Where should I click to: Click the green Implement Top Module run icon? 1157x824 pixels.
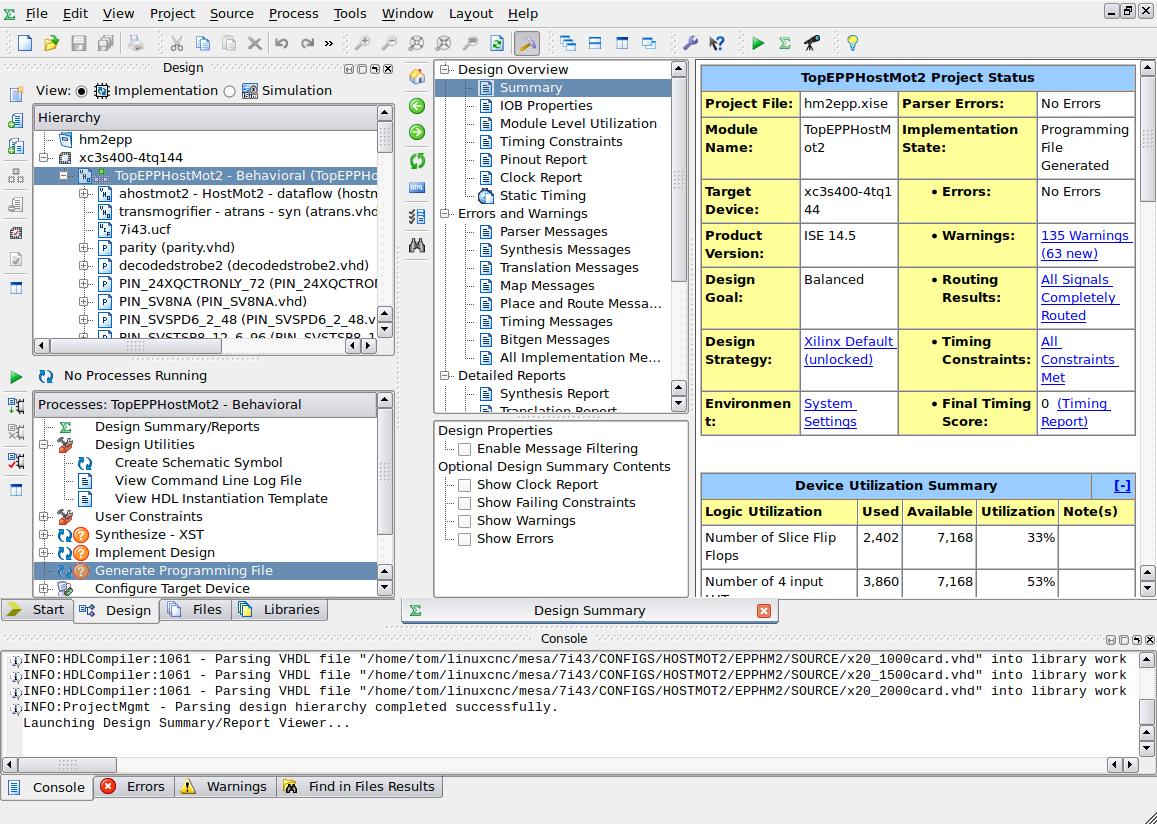(x=758, y=43)
